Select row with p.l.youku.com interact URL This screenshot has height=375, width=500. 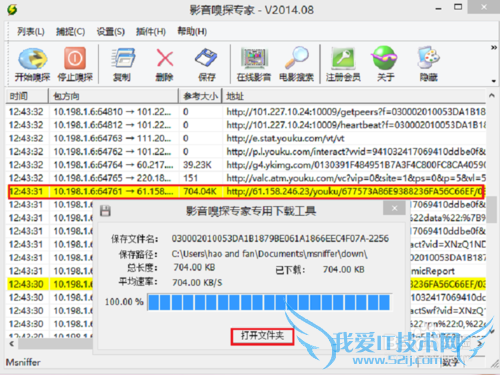(246, 152)
